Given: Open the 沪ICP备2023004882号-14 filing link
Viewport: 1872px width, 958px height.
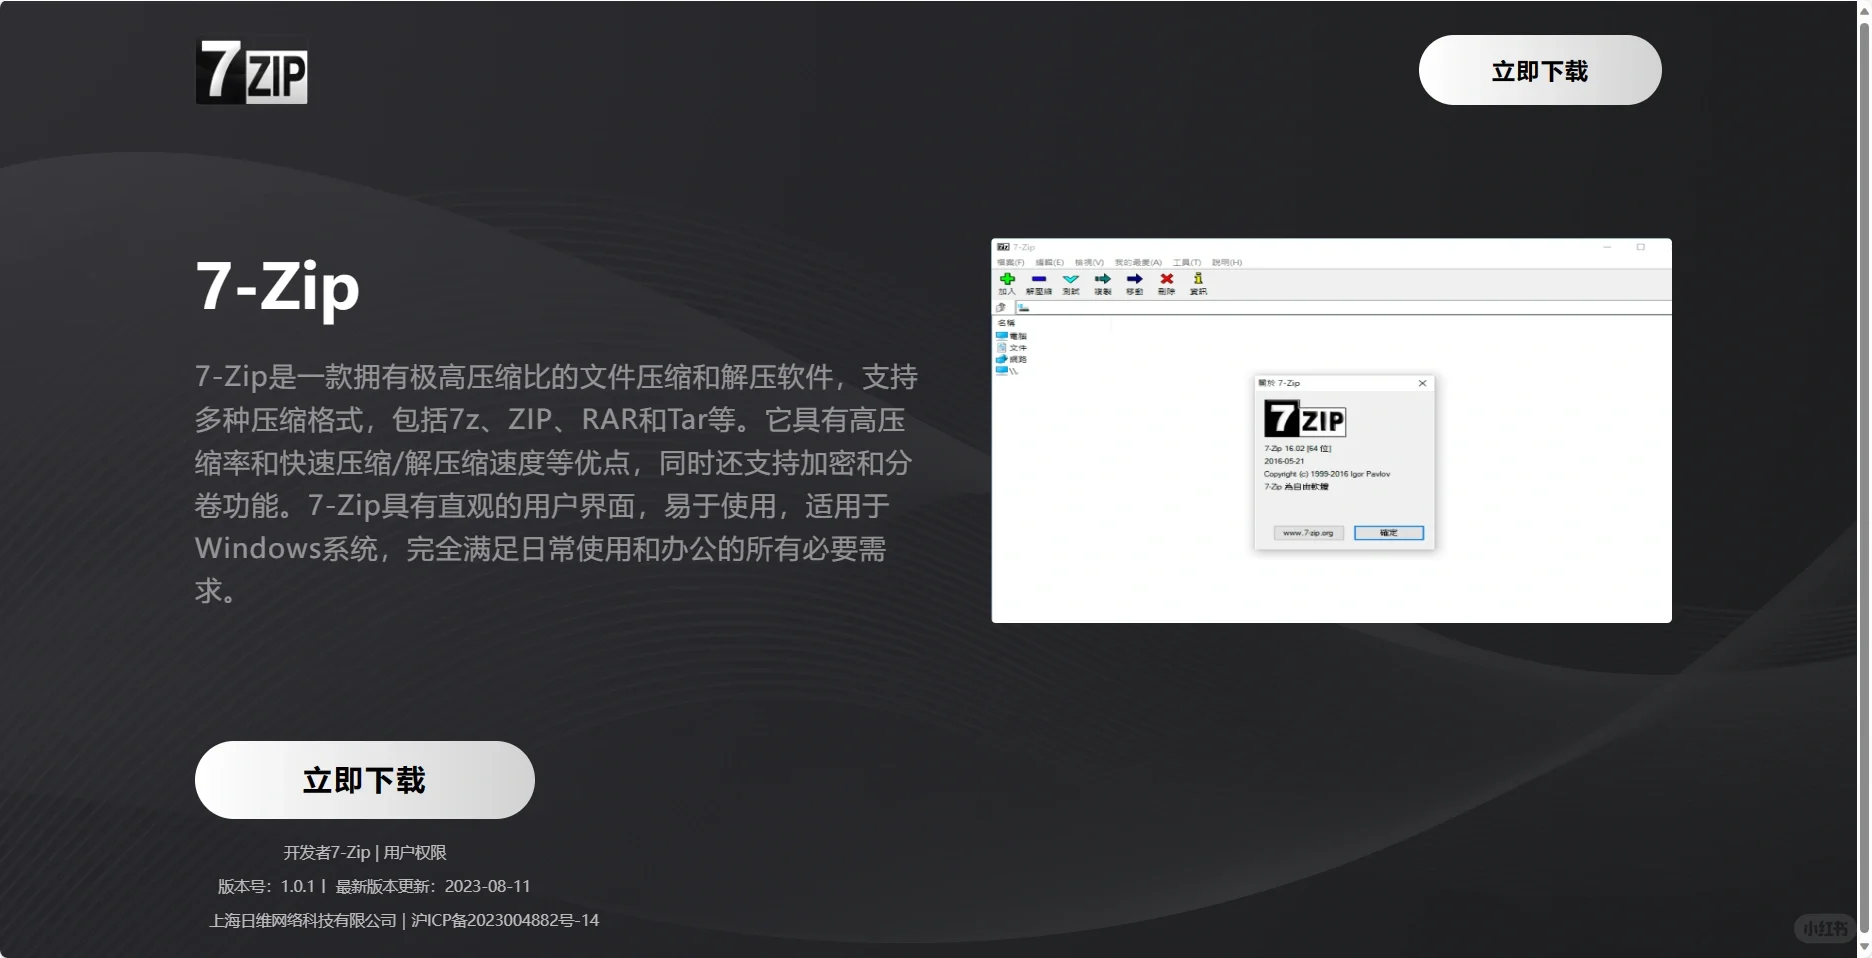Looking at the screenshot, I should point(505,920).
